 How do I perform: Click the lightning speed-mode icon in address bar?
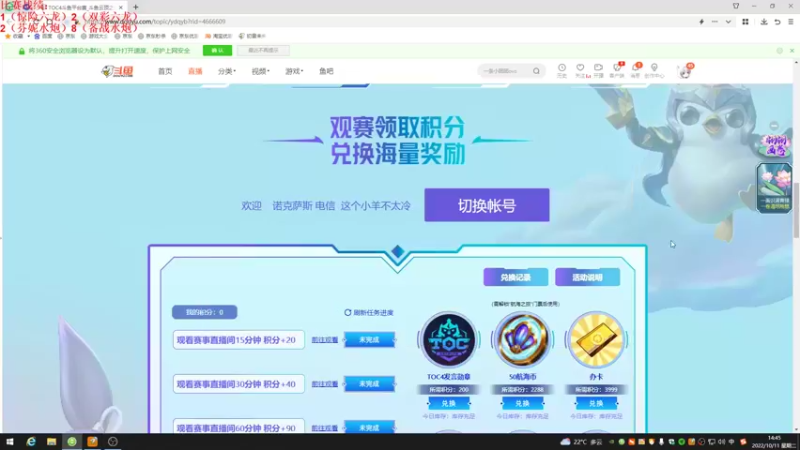pyautogui.click(x=702, y=22)
